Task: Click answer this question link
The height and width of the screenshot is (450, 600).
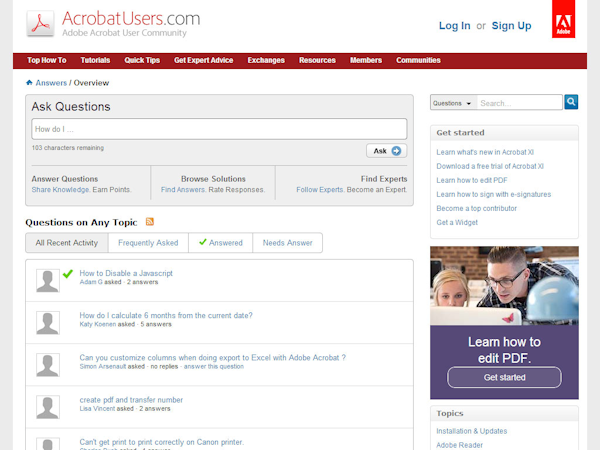Action: pos(214,366)
